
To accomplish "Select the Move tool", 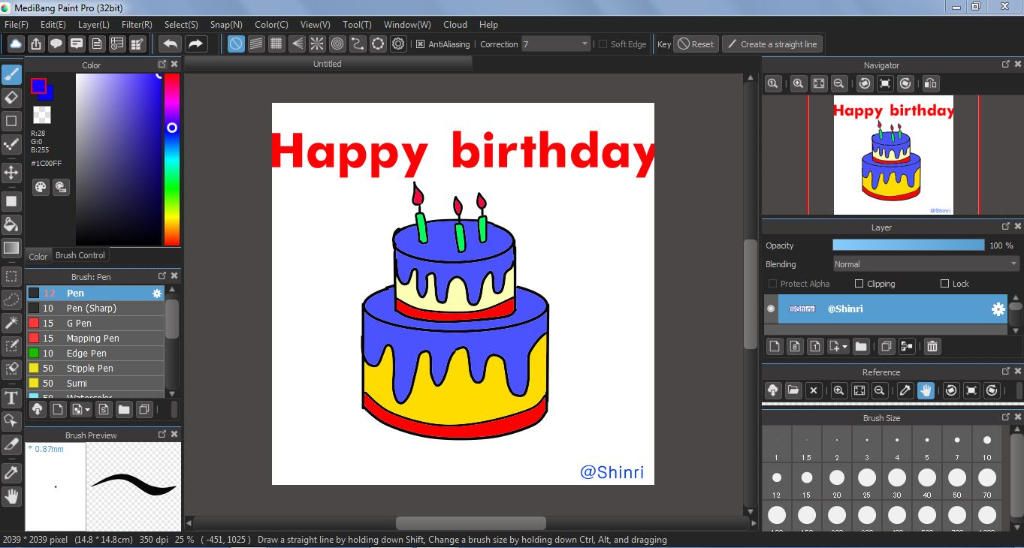I will click(11, 172).
